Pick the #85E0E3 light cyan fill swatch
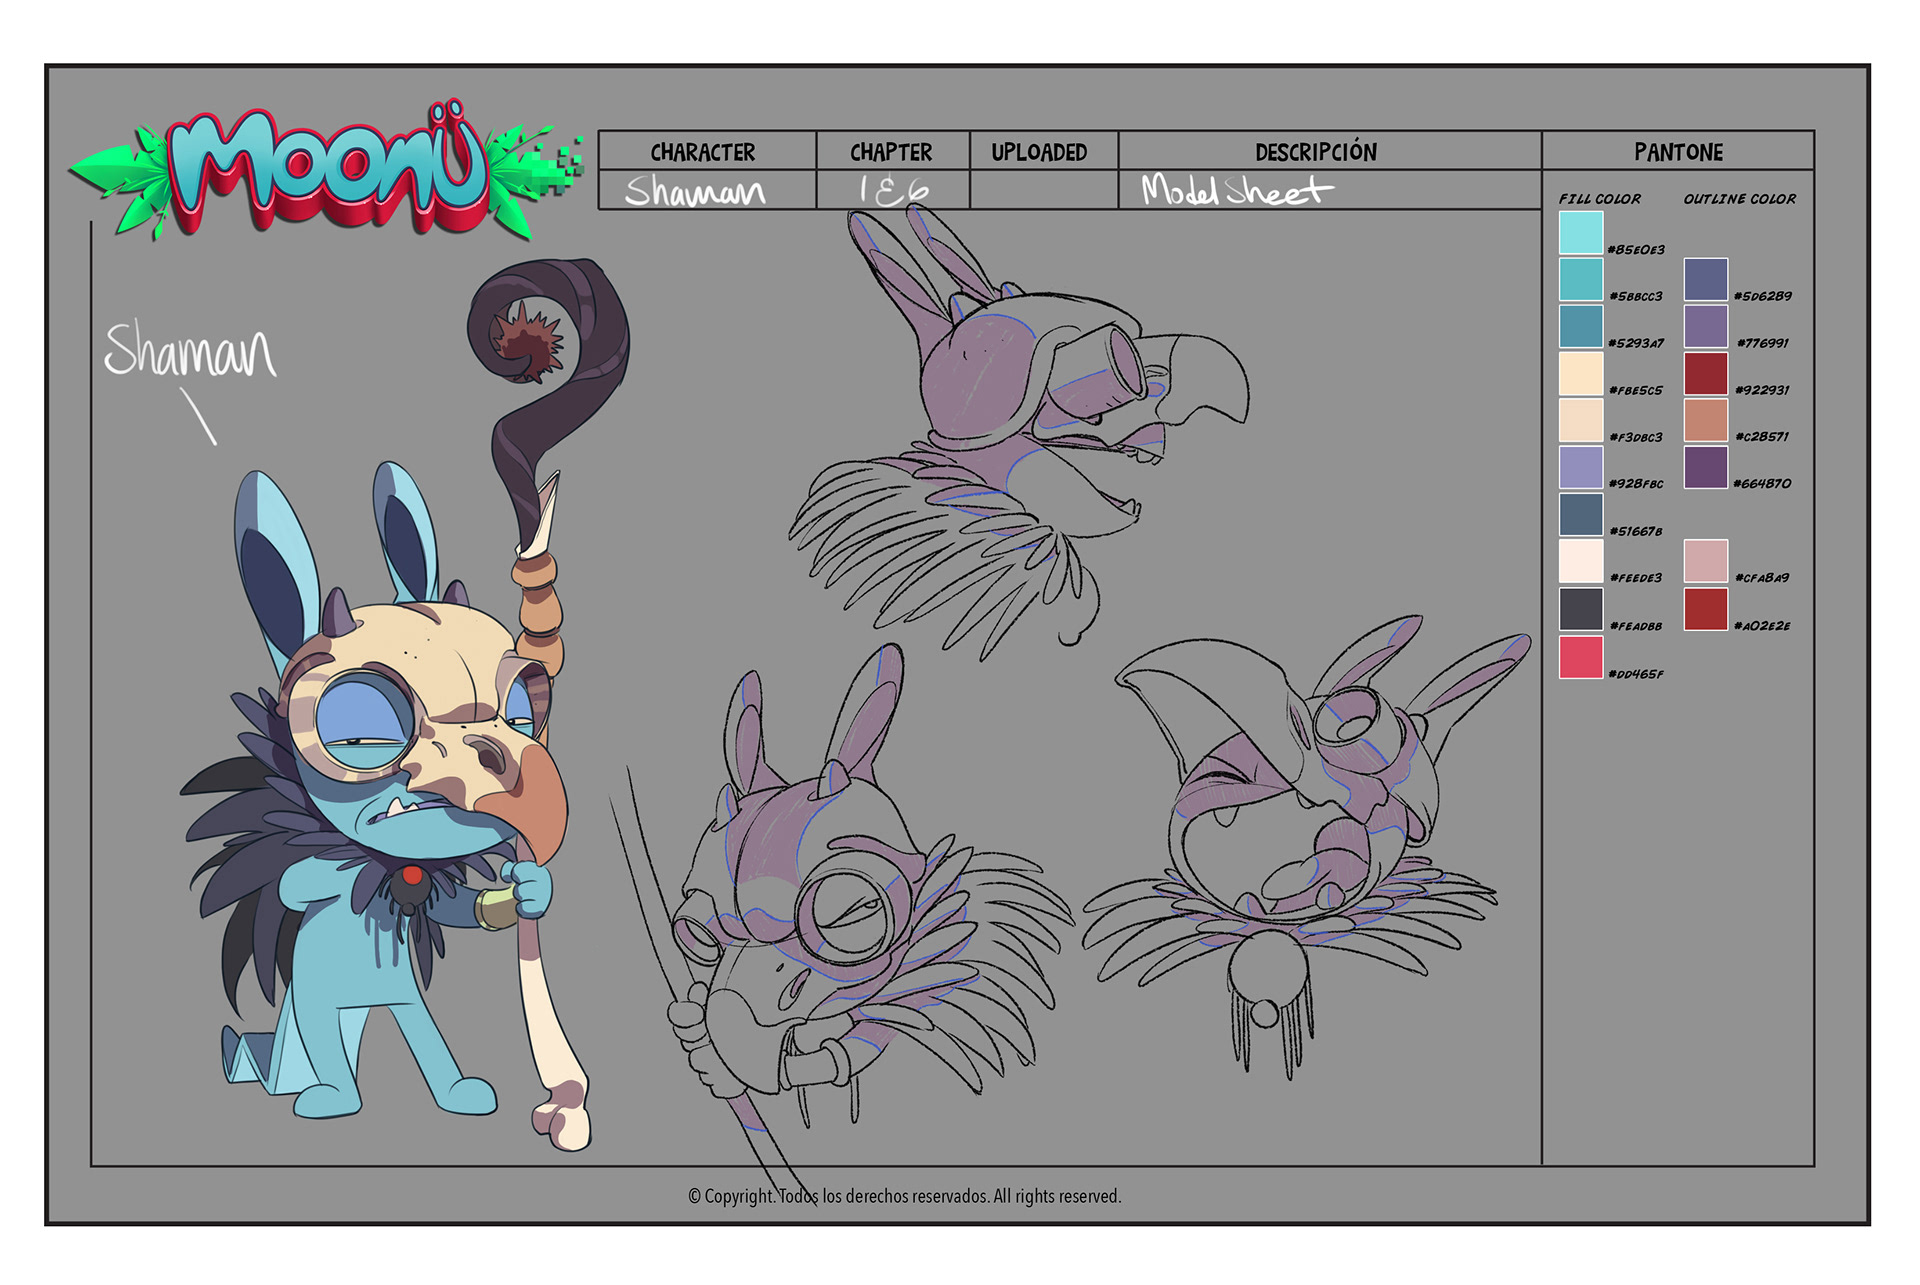 point(1581,233)
